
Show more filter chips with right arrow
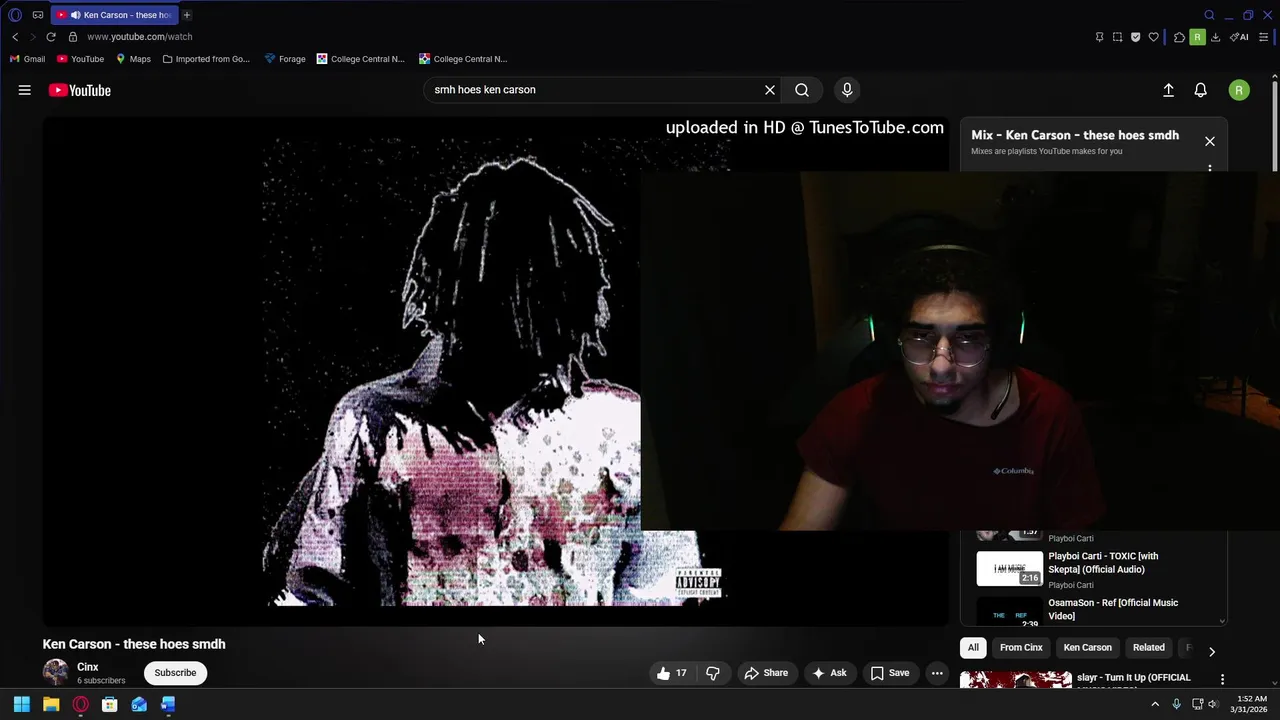pos(1212,651)
